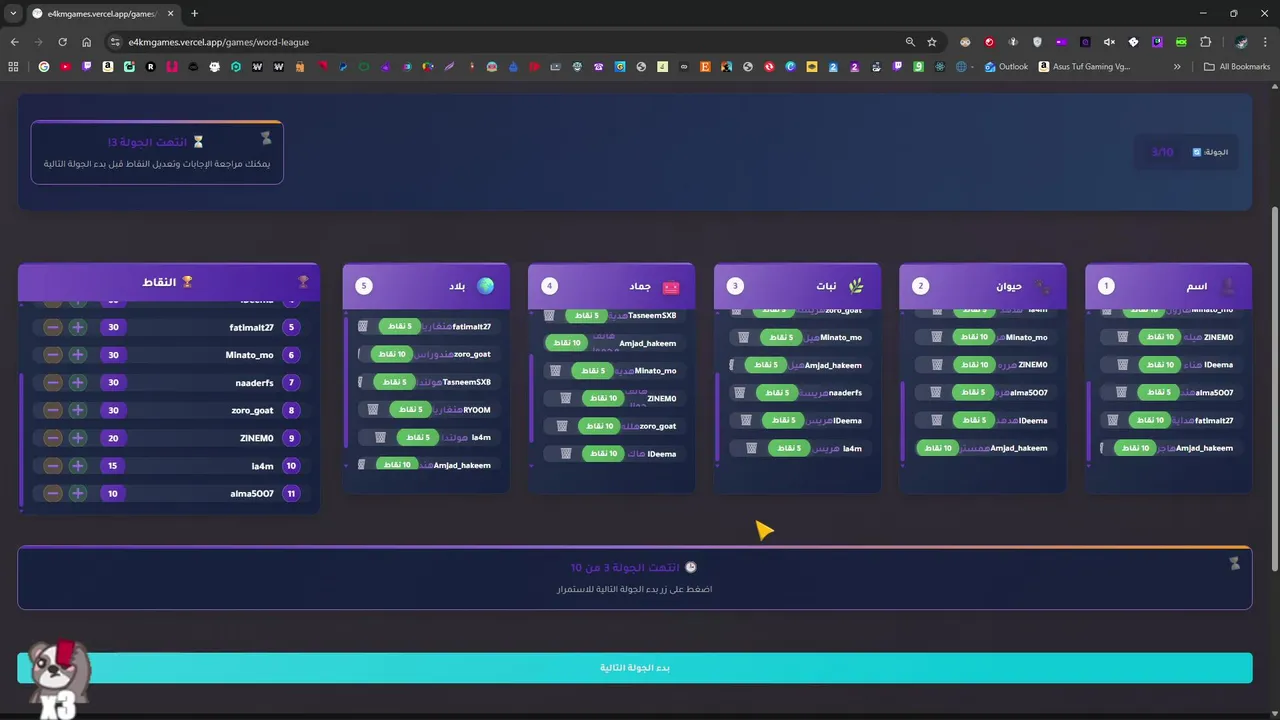Delete la4m's answer in نبات column

(754, 448)
